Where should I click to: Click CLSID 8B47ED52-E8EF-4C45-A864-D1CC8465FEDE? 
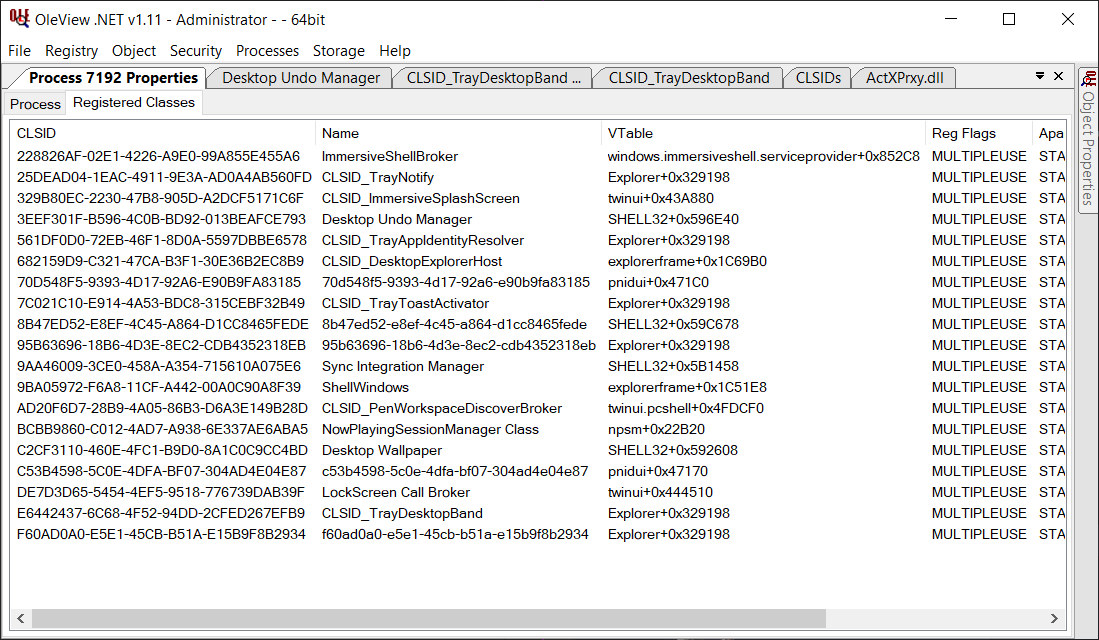[163, 325]
